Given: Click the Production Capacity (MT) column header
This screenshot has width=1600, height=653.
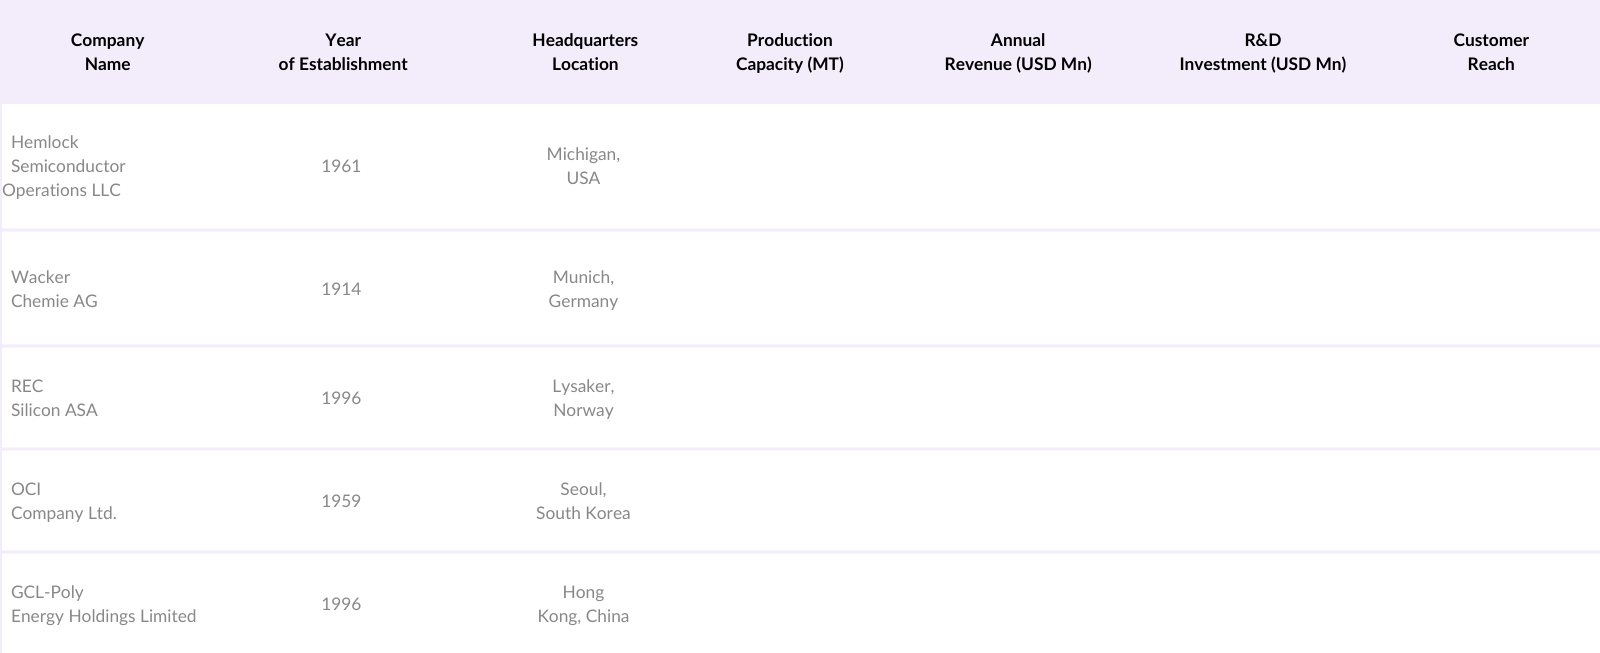Looking at the screenshot, I should click(790, 52).
